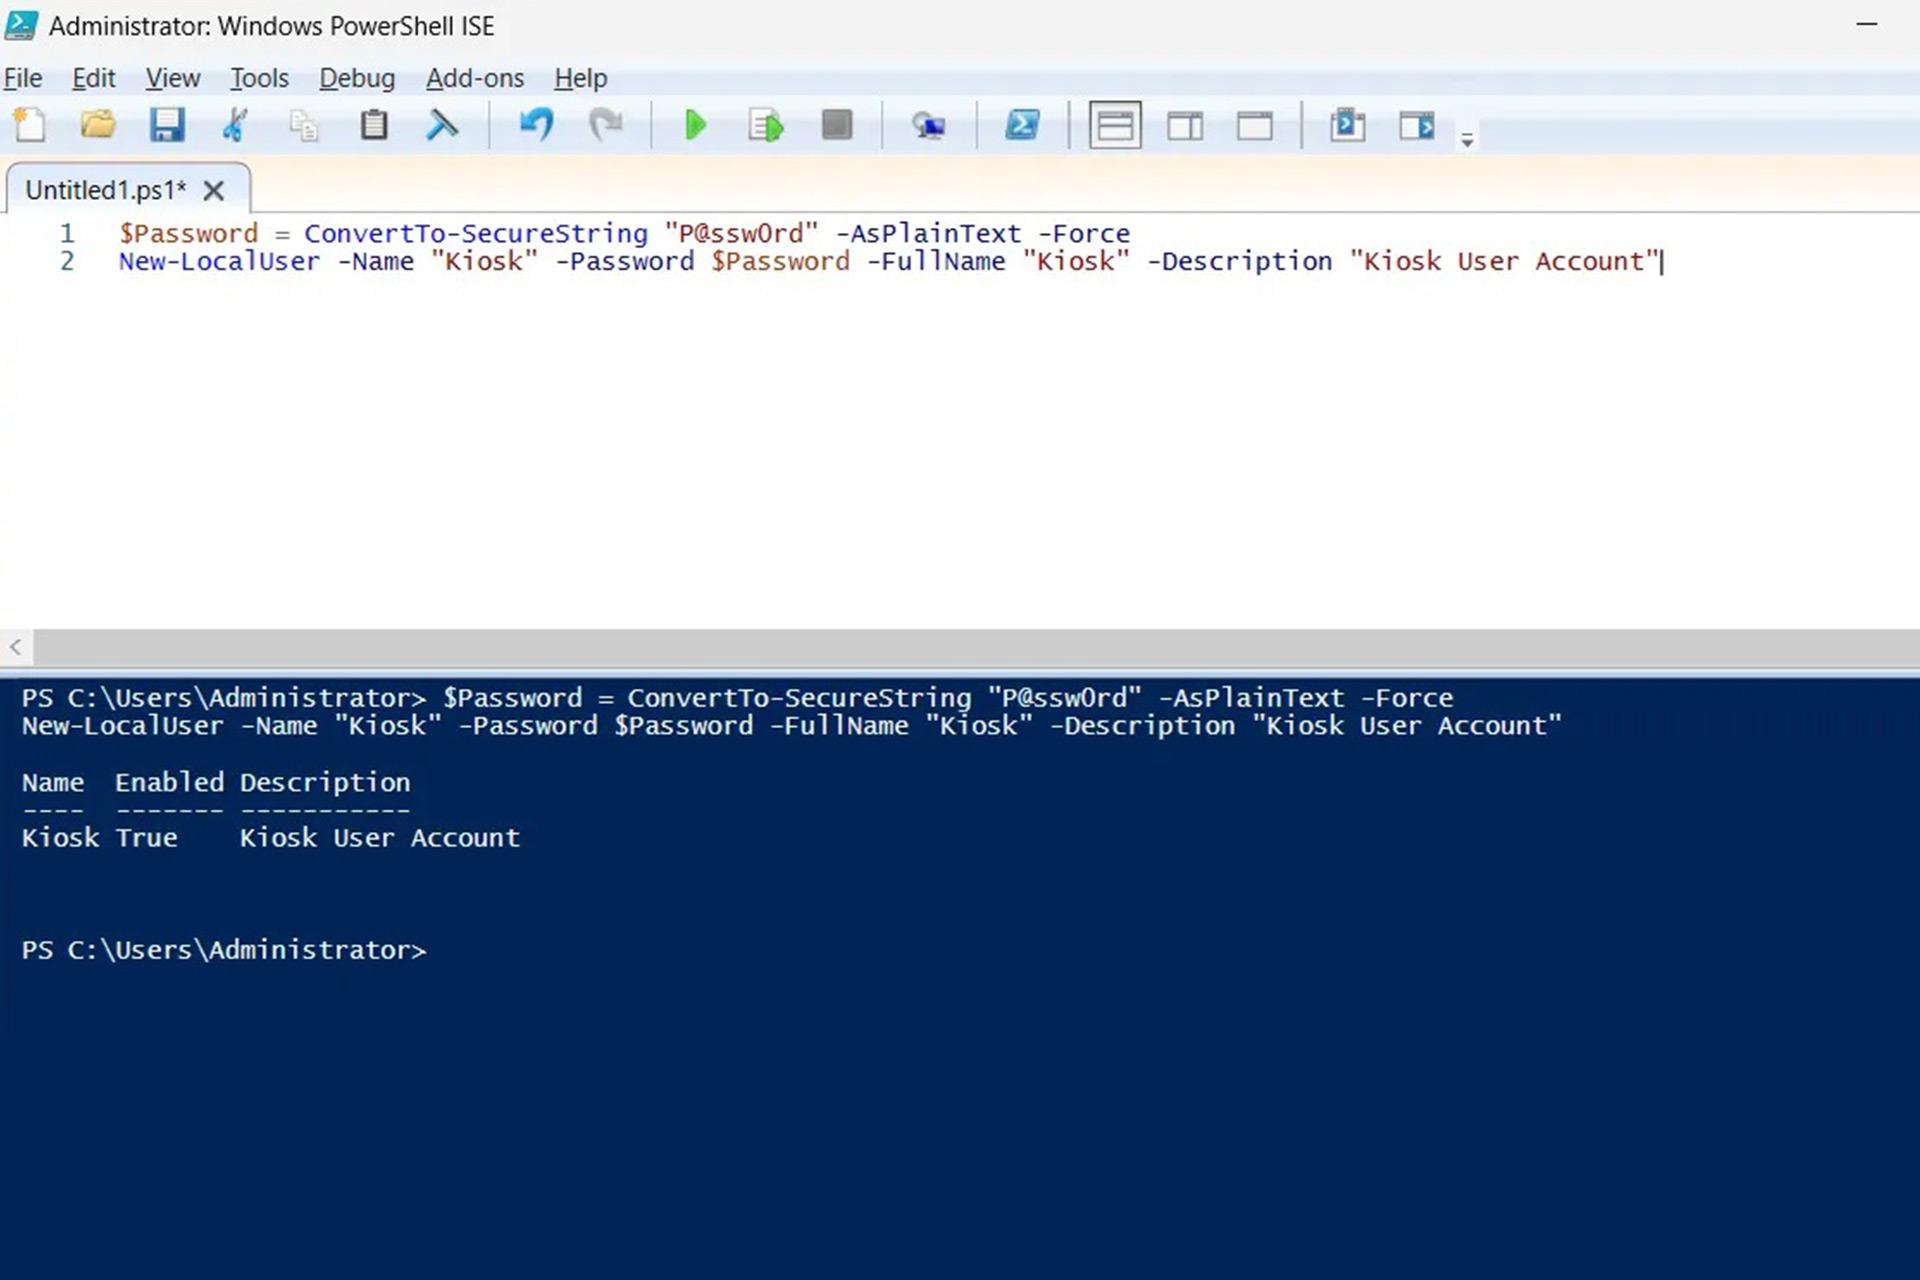Open the File menu

pos(23,78)
